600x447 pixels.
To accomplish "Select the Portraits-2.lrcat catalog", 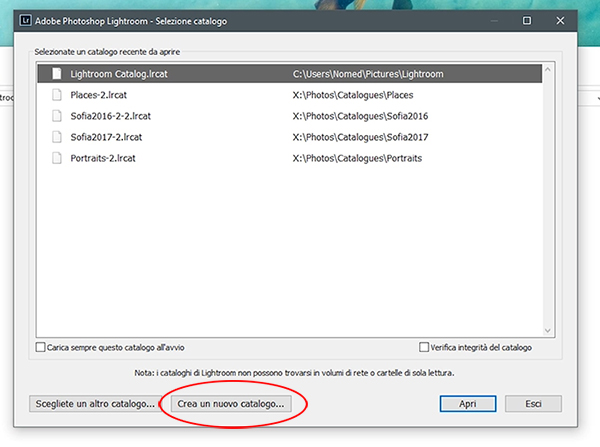I will point(290,158).
